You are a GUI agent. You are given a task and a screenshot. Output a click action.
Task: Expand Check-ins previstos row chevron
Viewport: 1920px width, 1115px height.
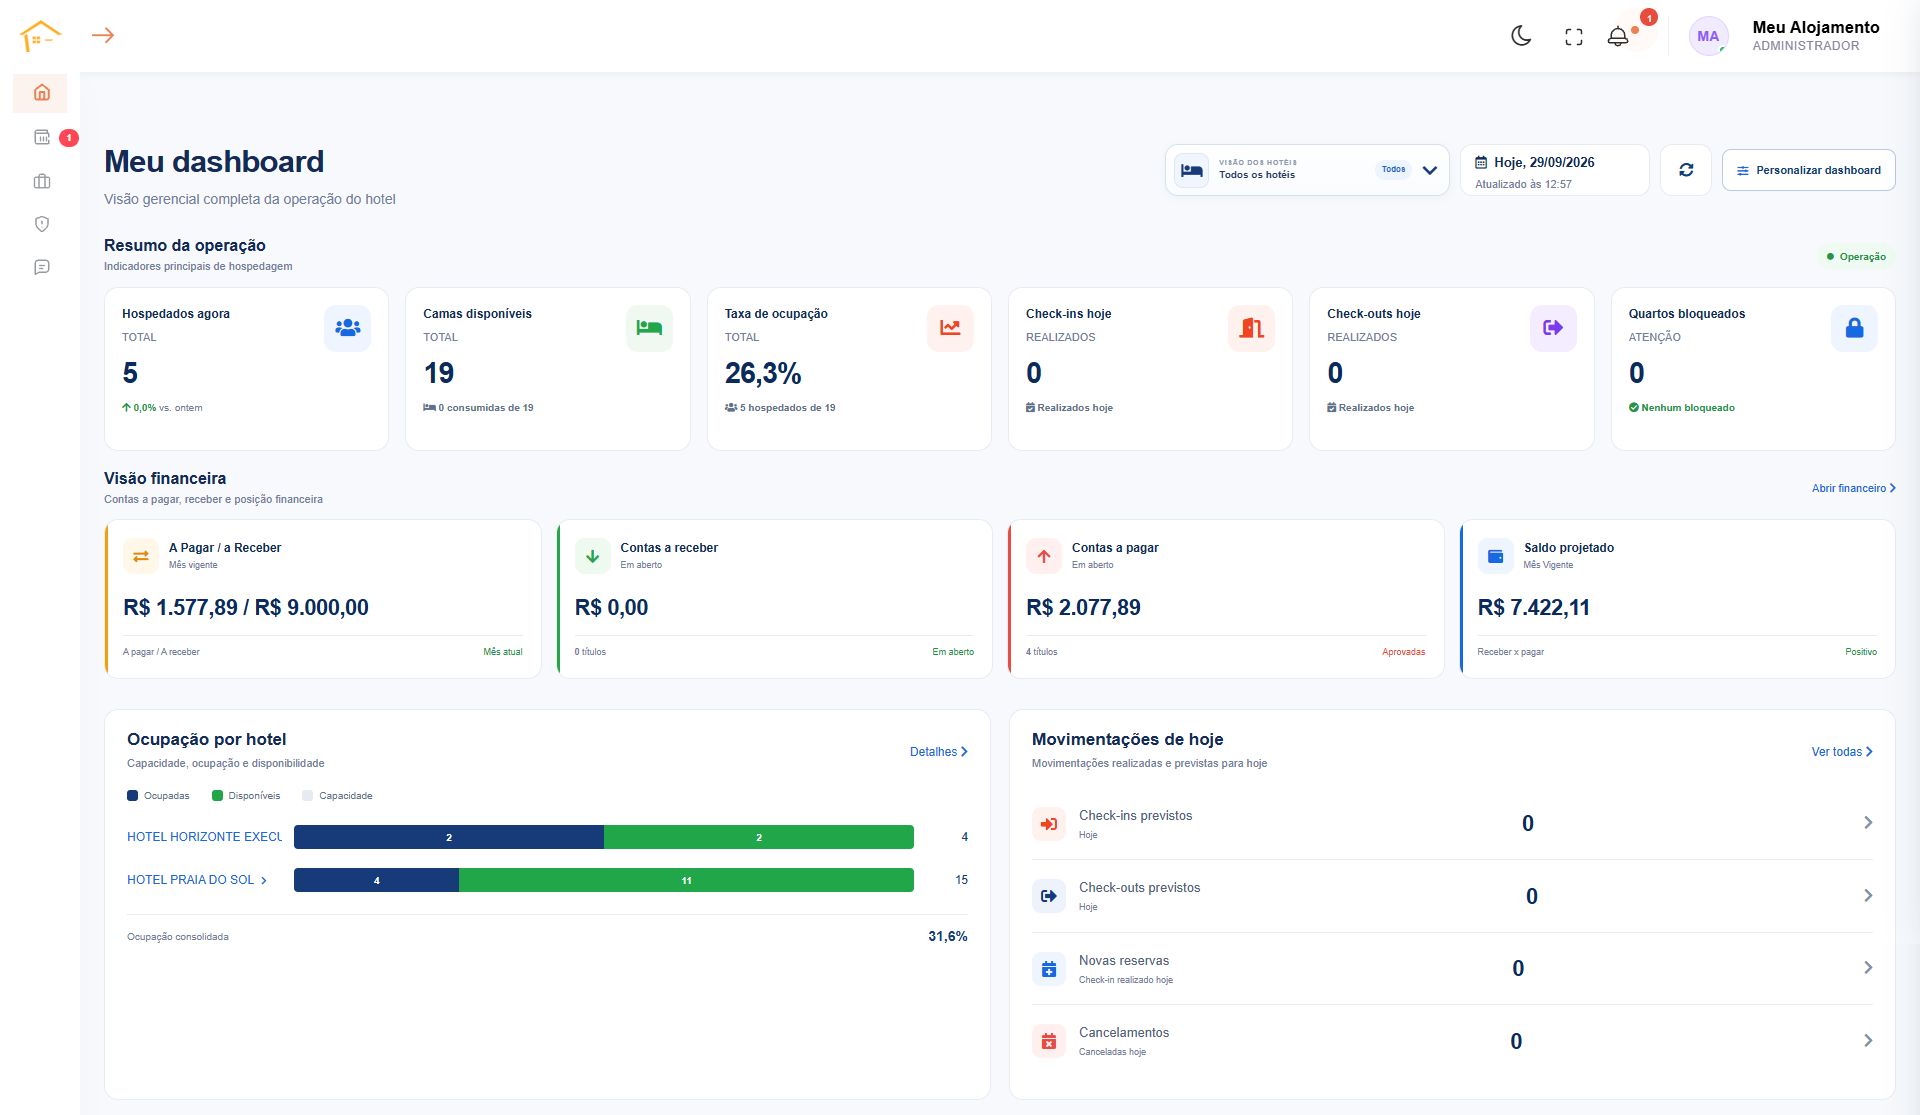1867,823
